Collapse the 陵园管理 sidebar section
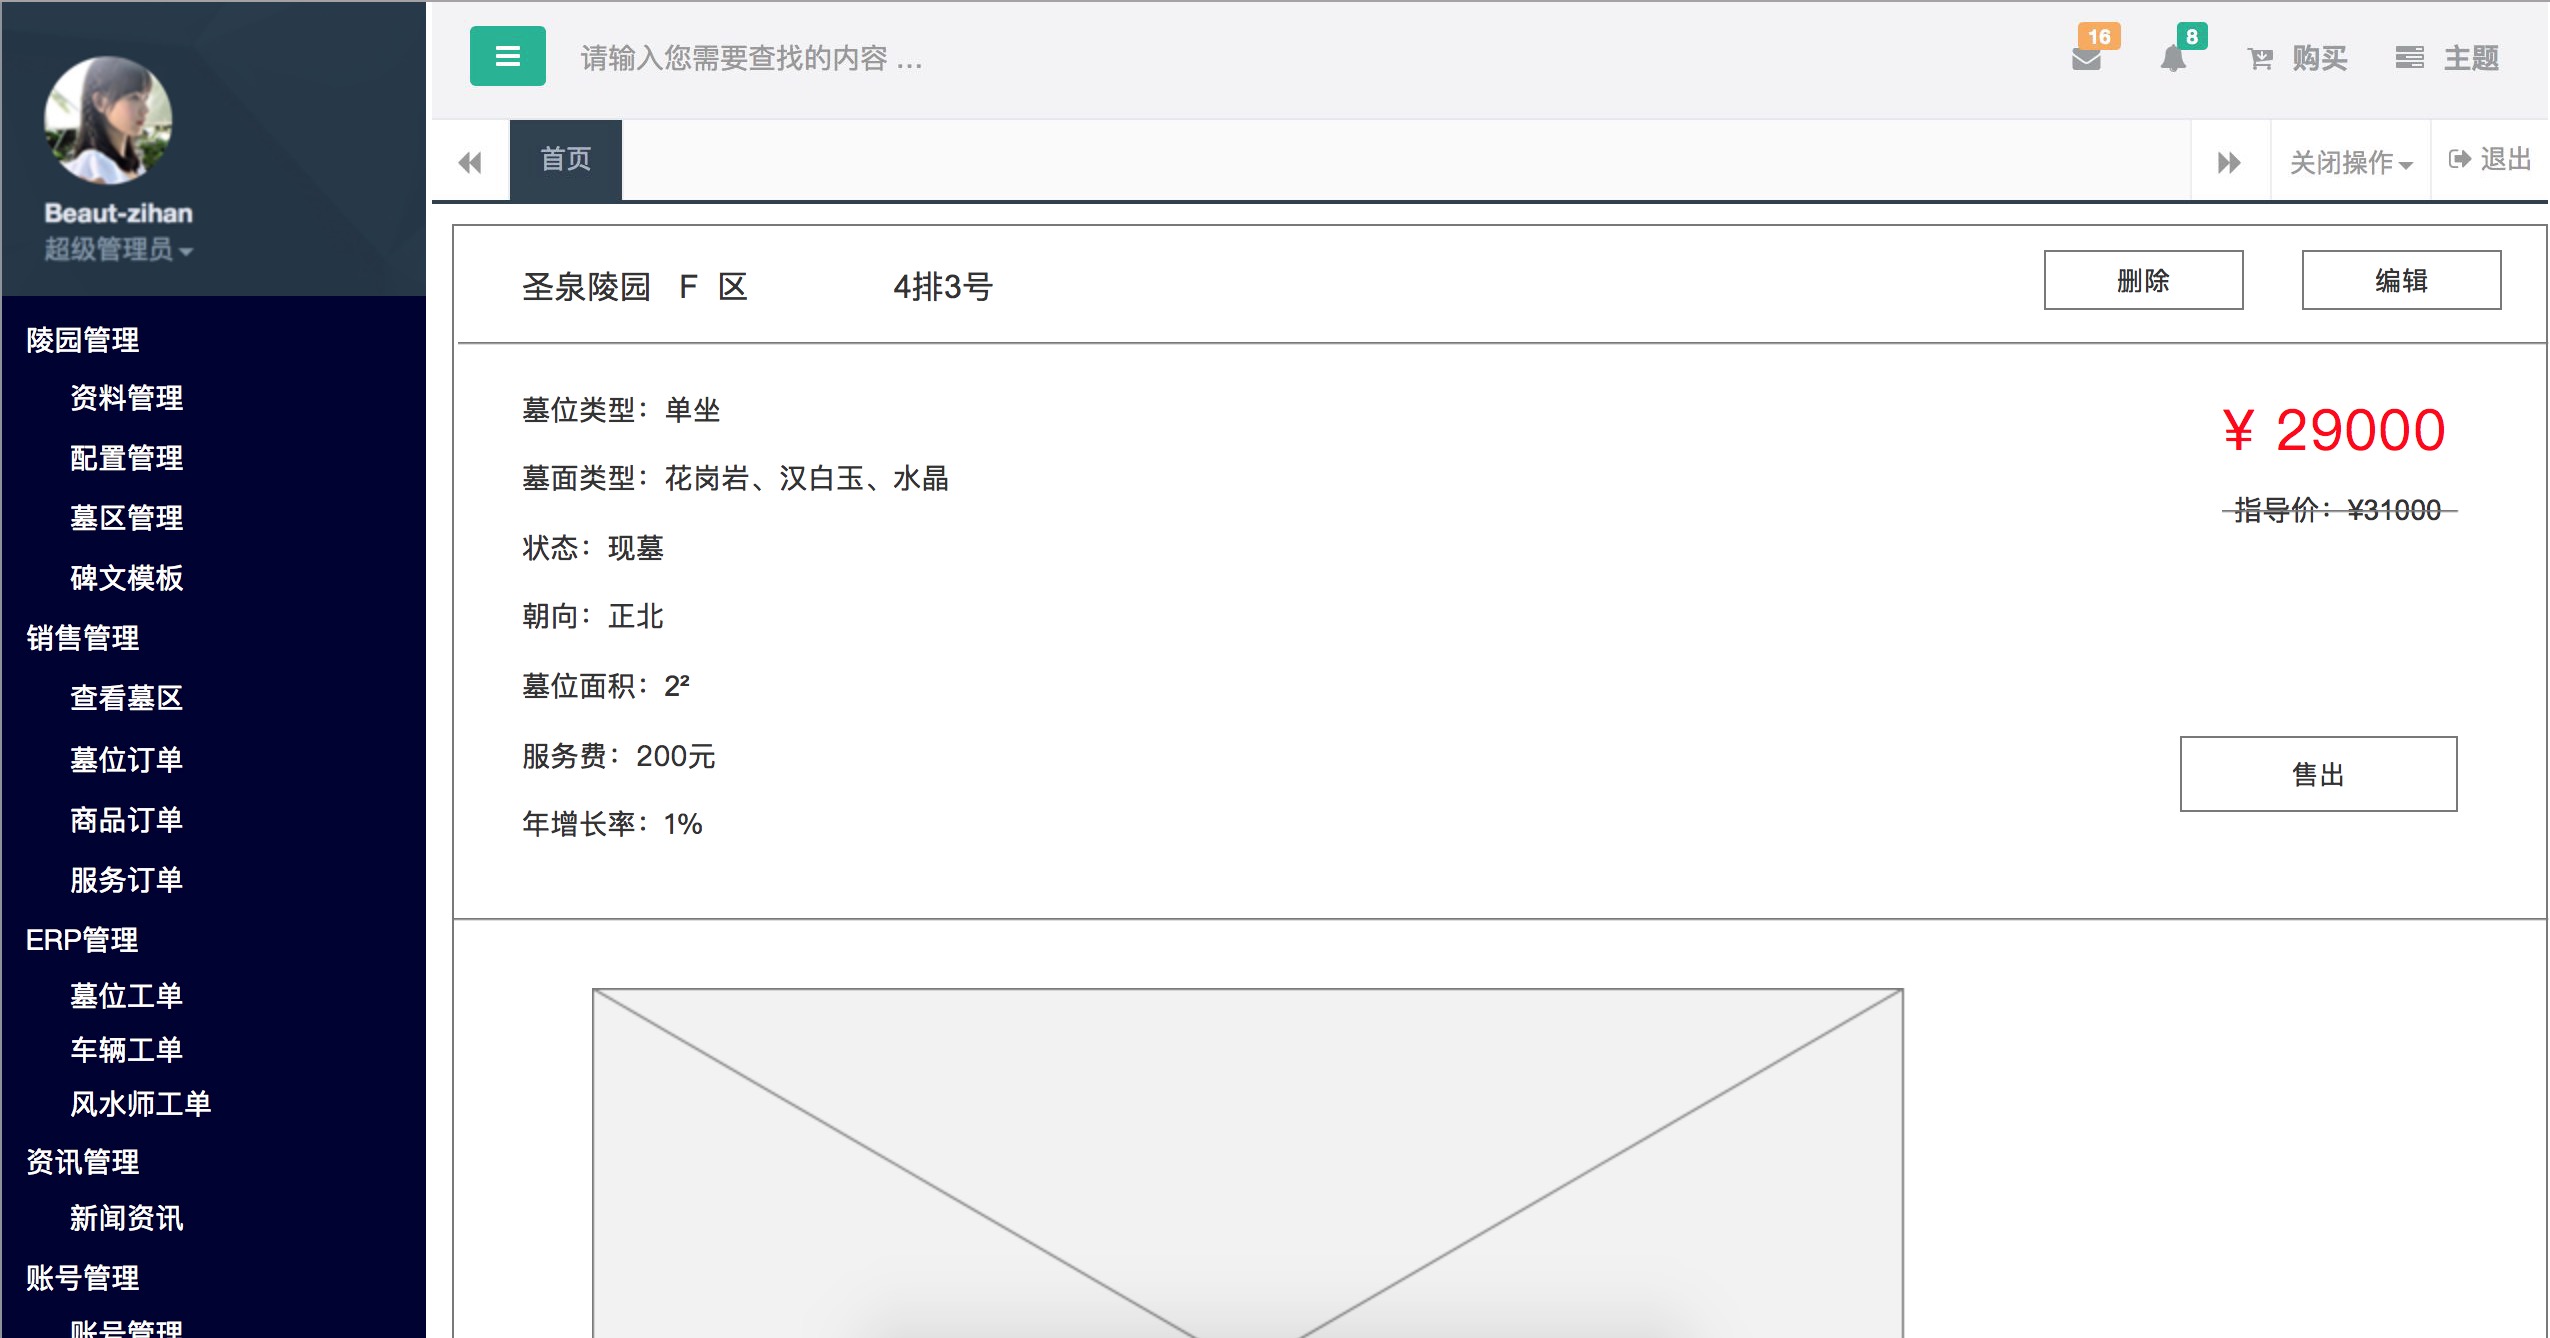2550x1338 pixels. point(83,340)
